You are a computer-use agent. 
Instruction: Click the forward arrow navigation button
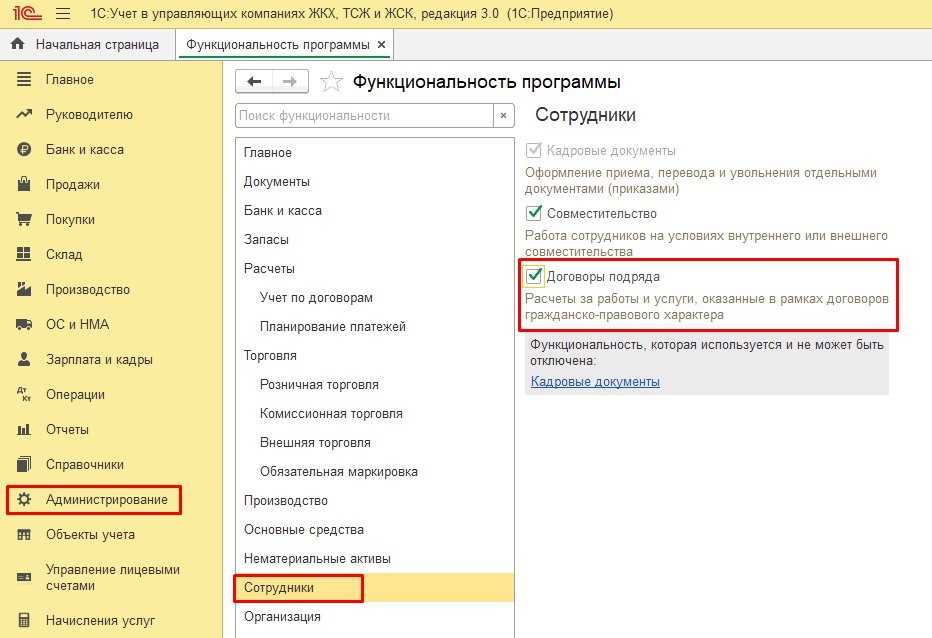click(290, 82)
